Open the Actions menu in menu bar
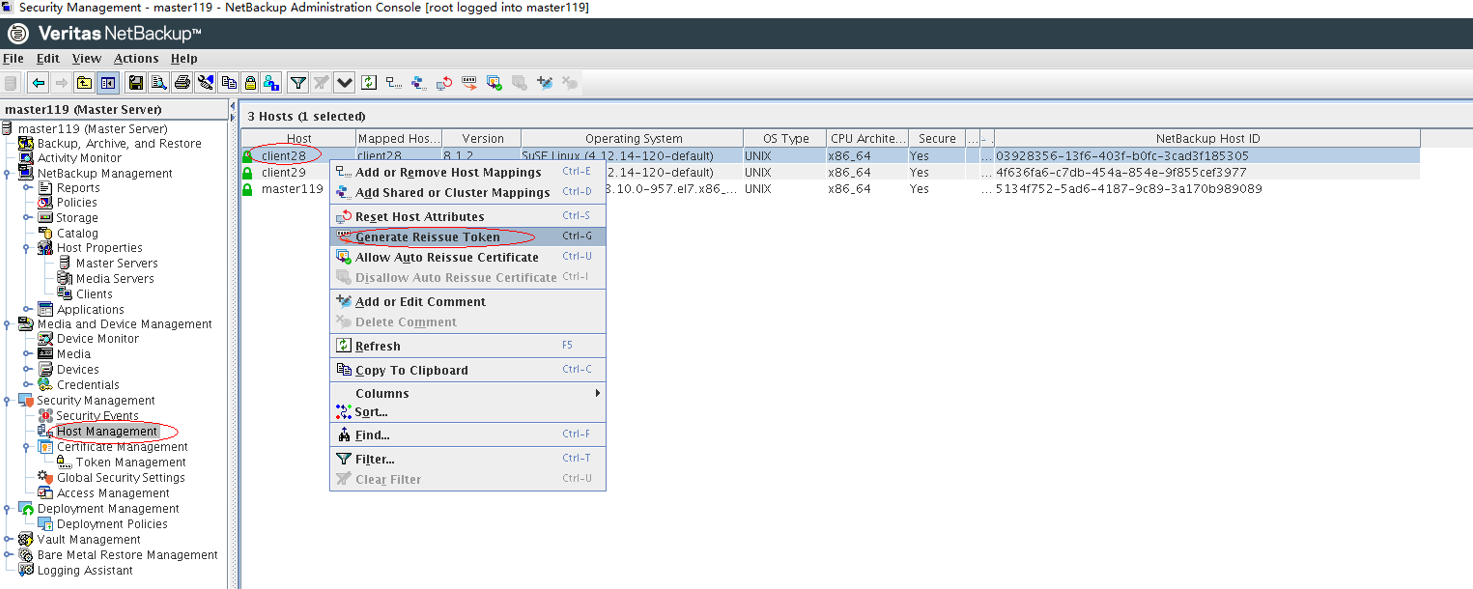Image resolution: width=1473 pixels, height=589 pixels. pos(136,58)
